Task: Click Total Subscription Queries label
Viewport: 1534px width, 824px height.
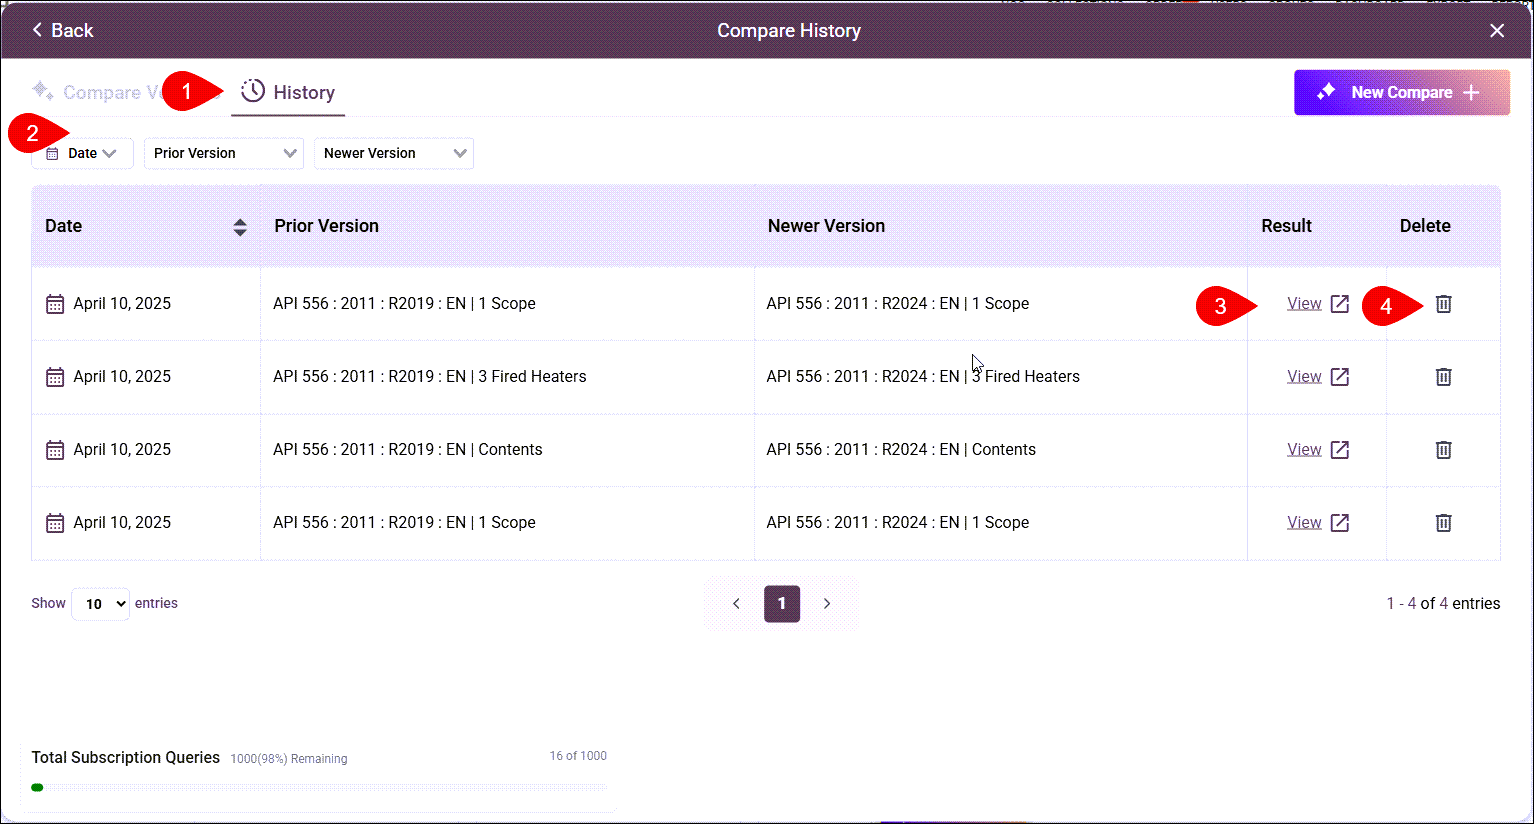Action: (126, 758)
